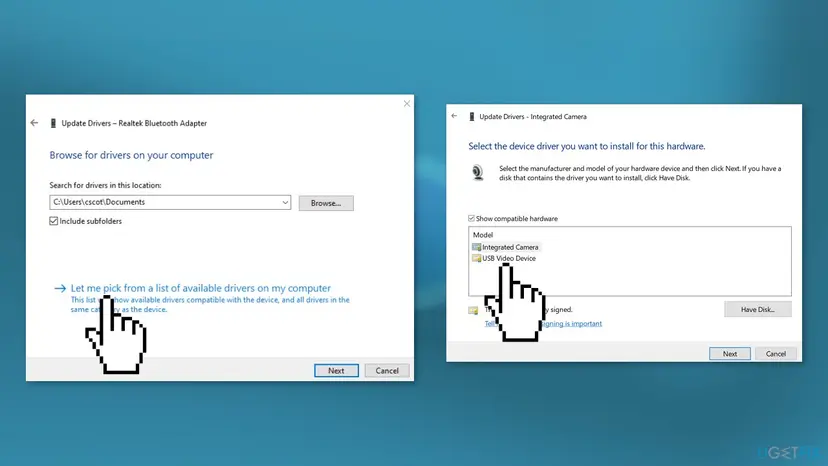Go back in Integrated Camera dialog

coord(454,116)
